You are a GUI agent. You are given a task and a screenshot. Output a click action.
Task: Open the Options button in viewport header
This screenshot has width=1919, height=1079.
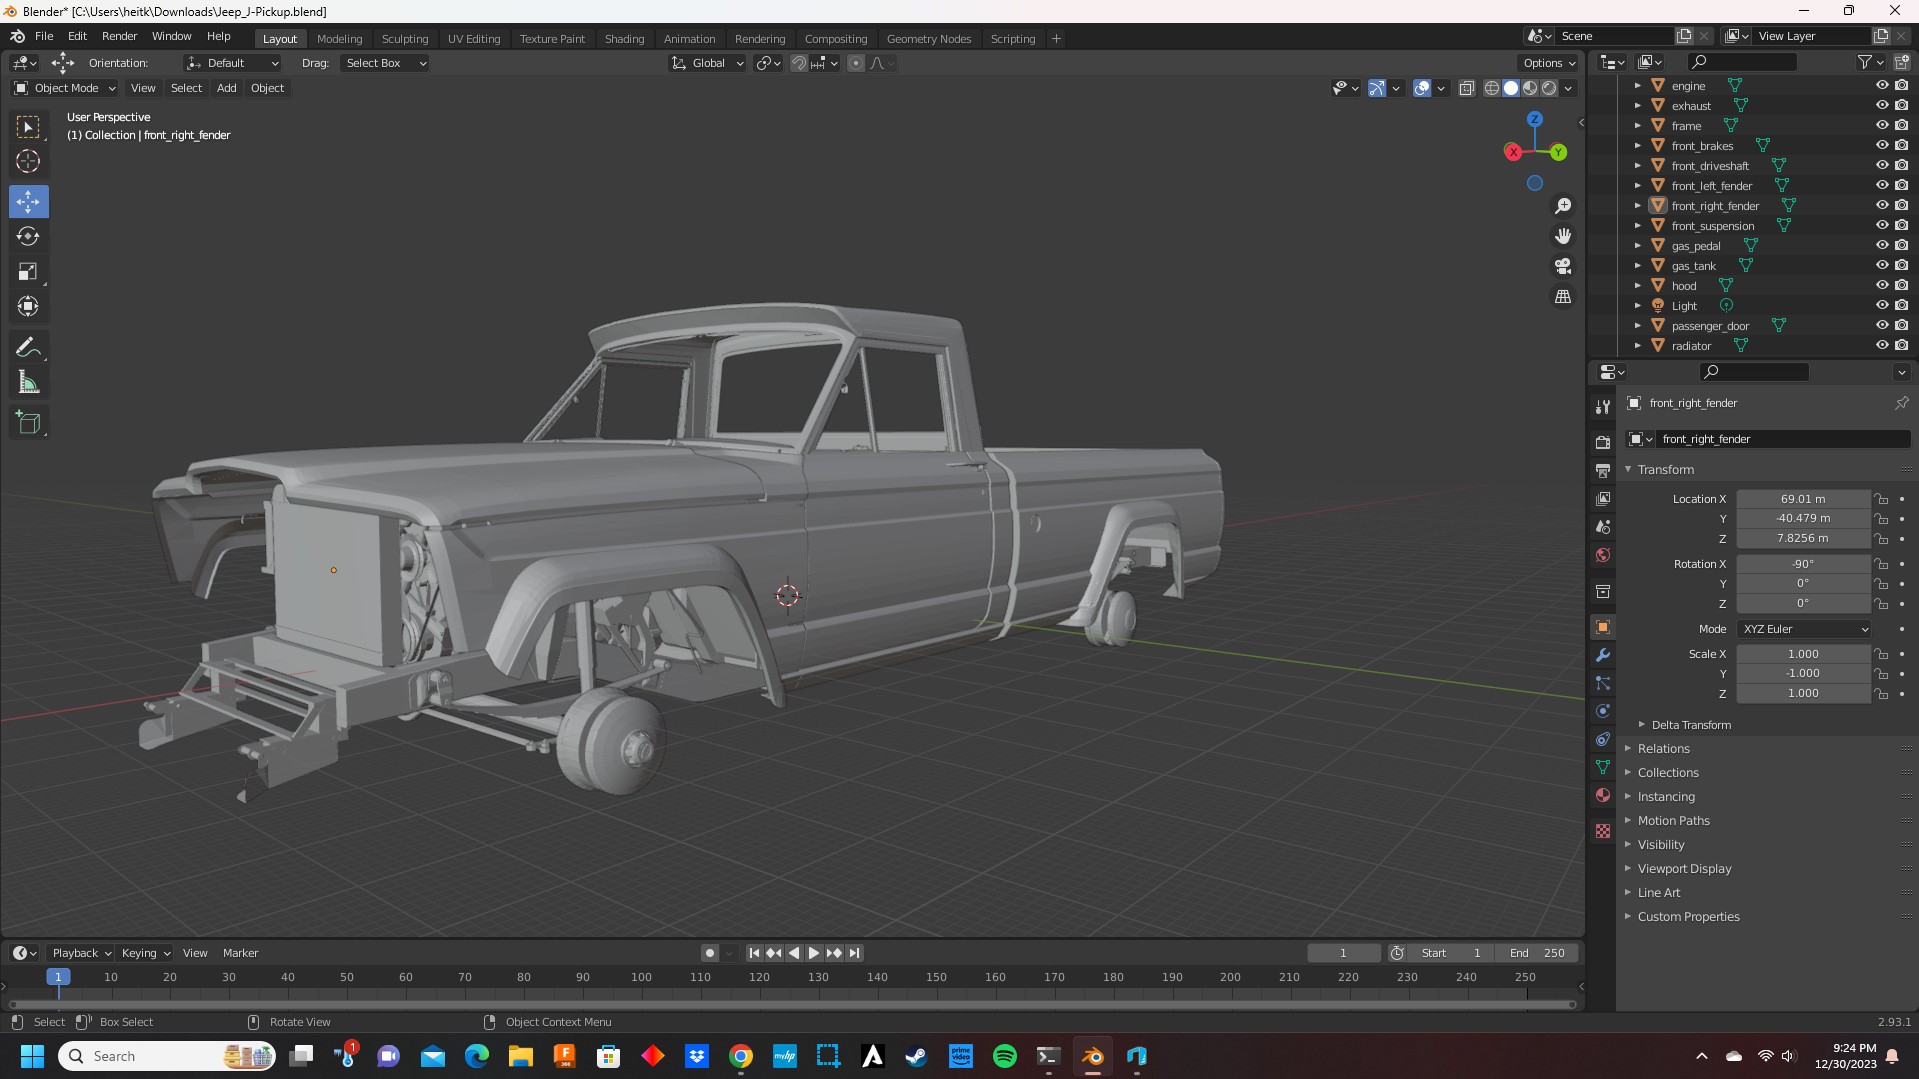pos(1549,63)
